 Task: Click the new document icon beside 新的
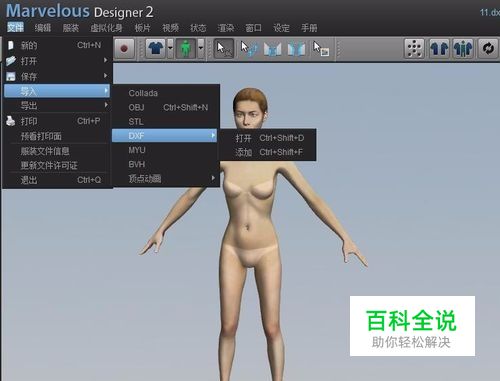11,45
